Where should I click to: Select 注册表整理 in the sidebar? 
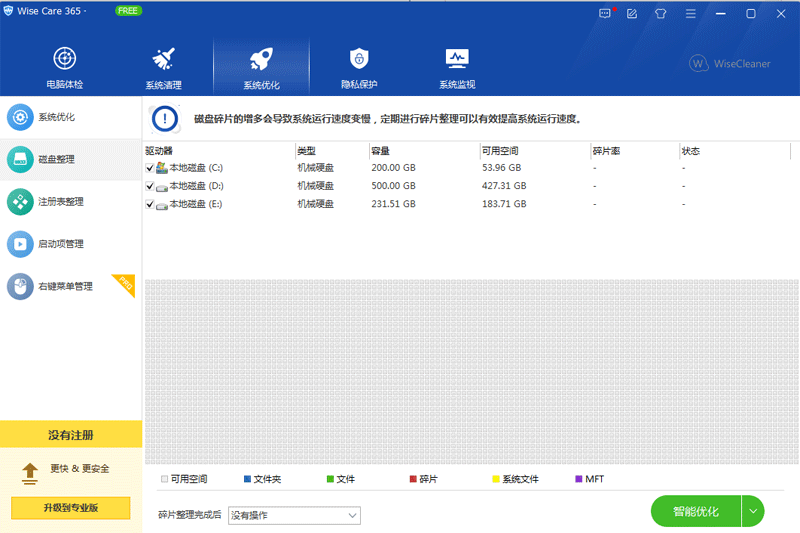click(x=60, y=202)
